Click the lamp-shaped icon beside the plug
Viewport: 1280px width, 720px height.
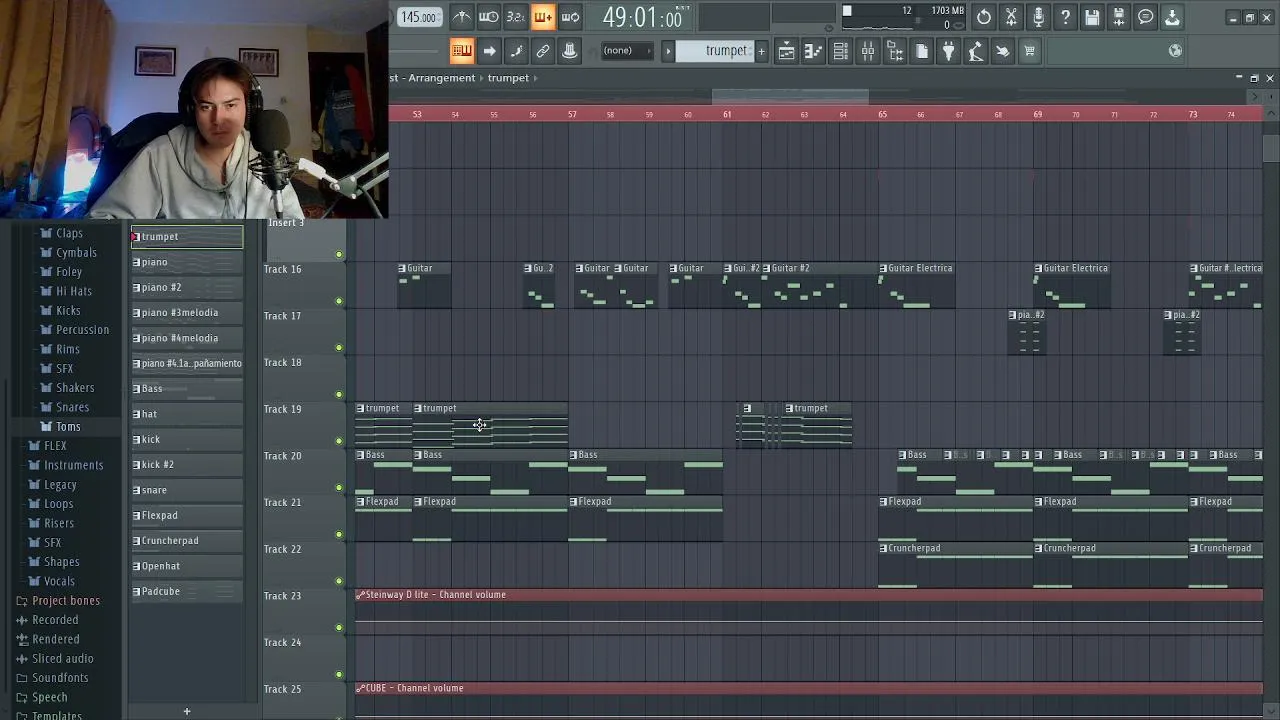pyautogui.click(x=976, y=51)
